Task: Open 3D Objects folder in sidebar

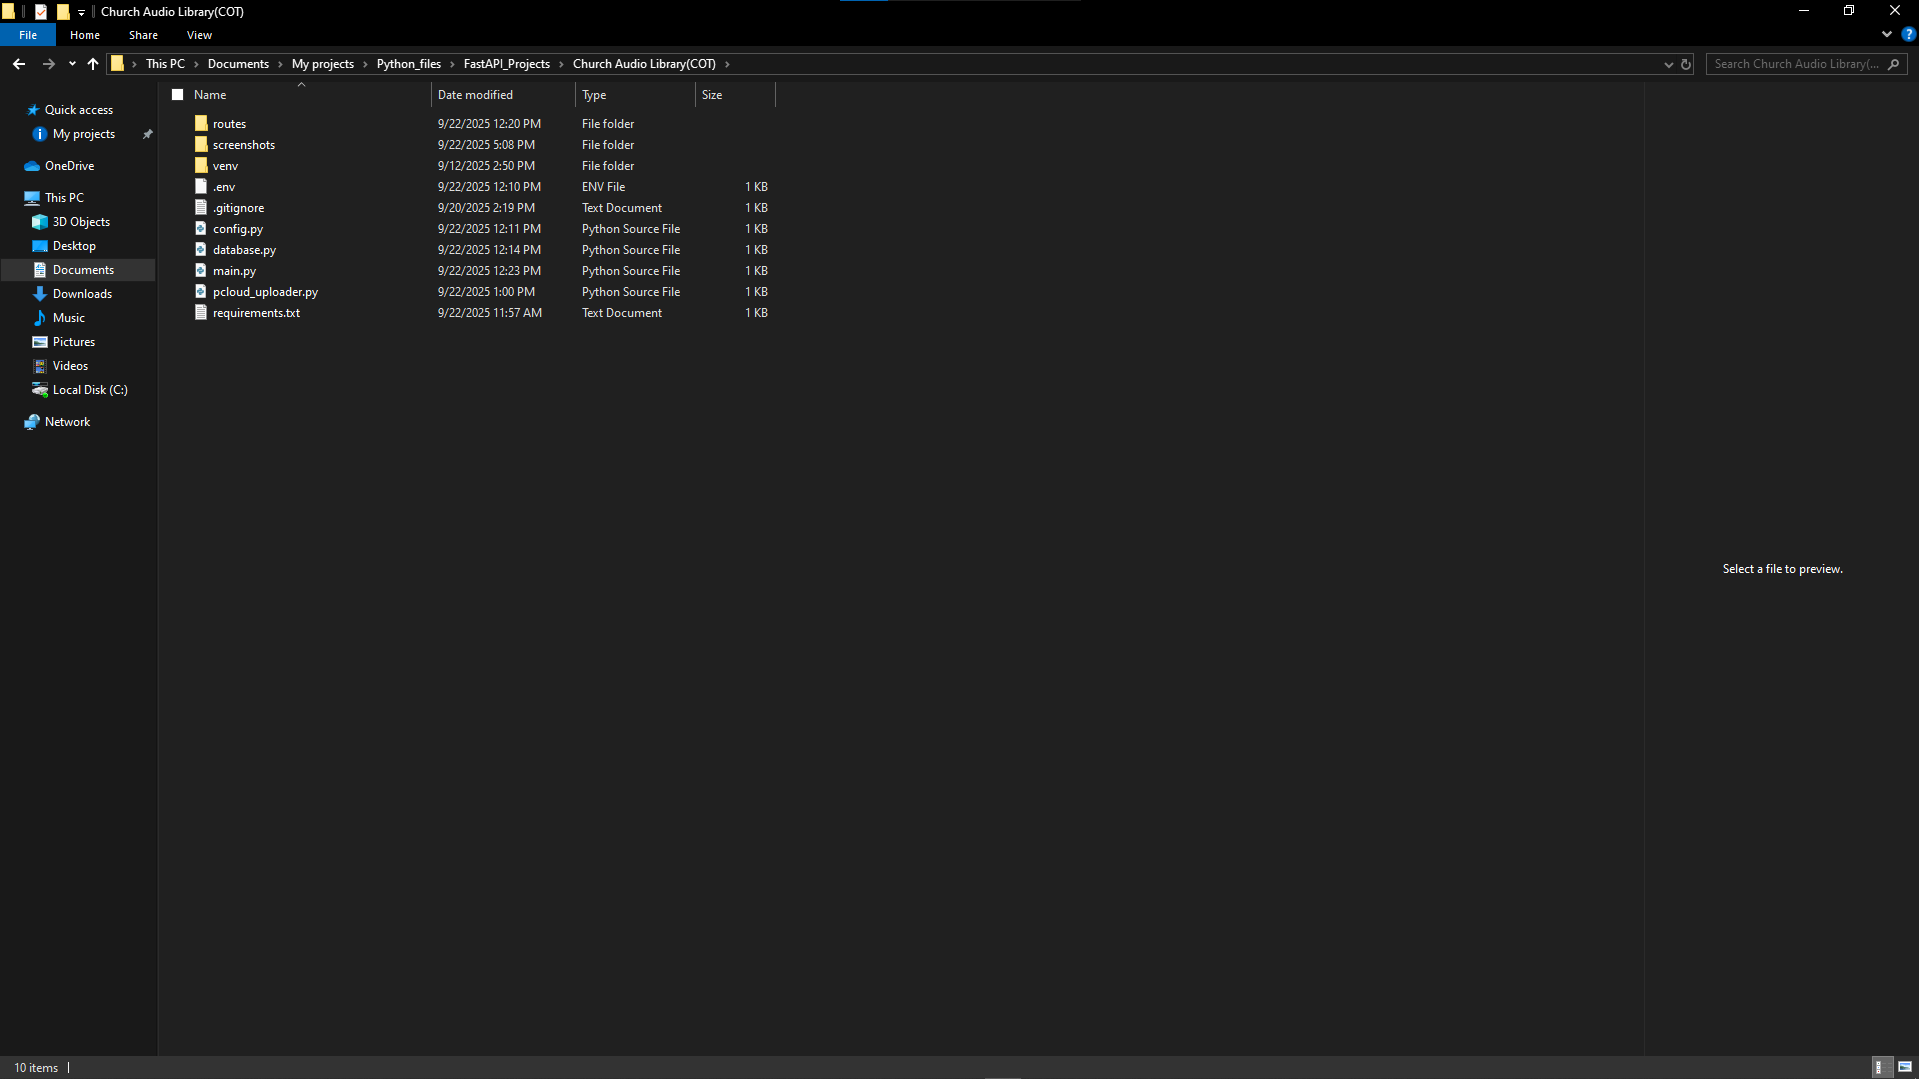Action: coord(81,222)
